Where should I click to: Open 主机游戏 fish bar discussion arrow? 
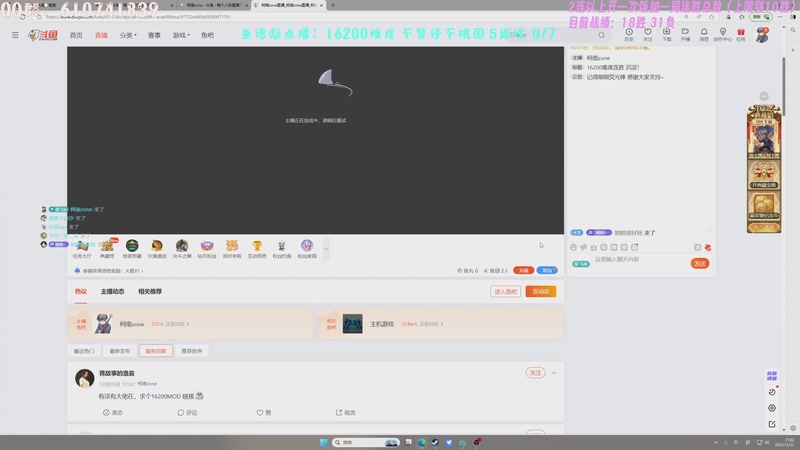coord(442,324)
